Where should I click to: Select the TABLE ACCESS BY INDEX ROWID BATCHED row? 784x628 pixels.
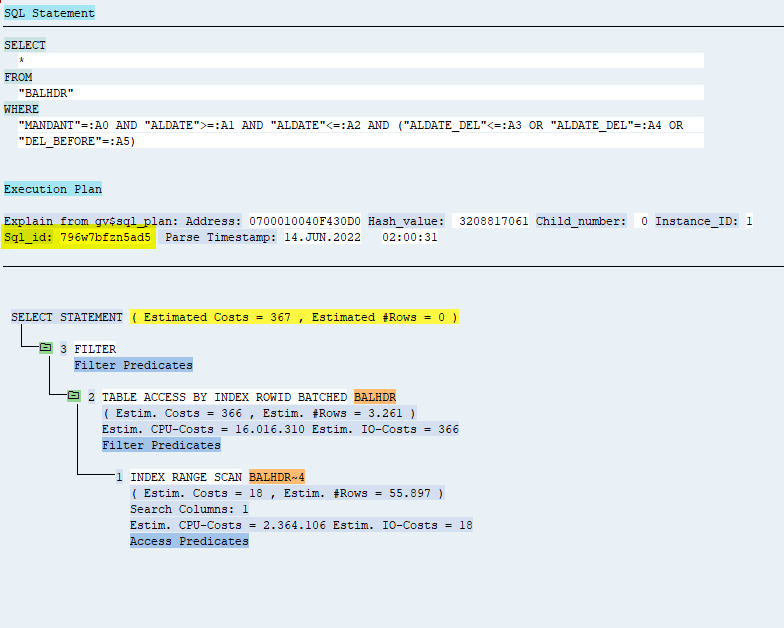224,397
